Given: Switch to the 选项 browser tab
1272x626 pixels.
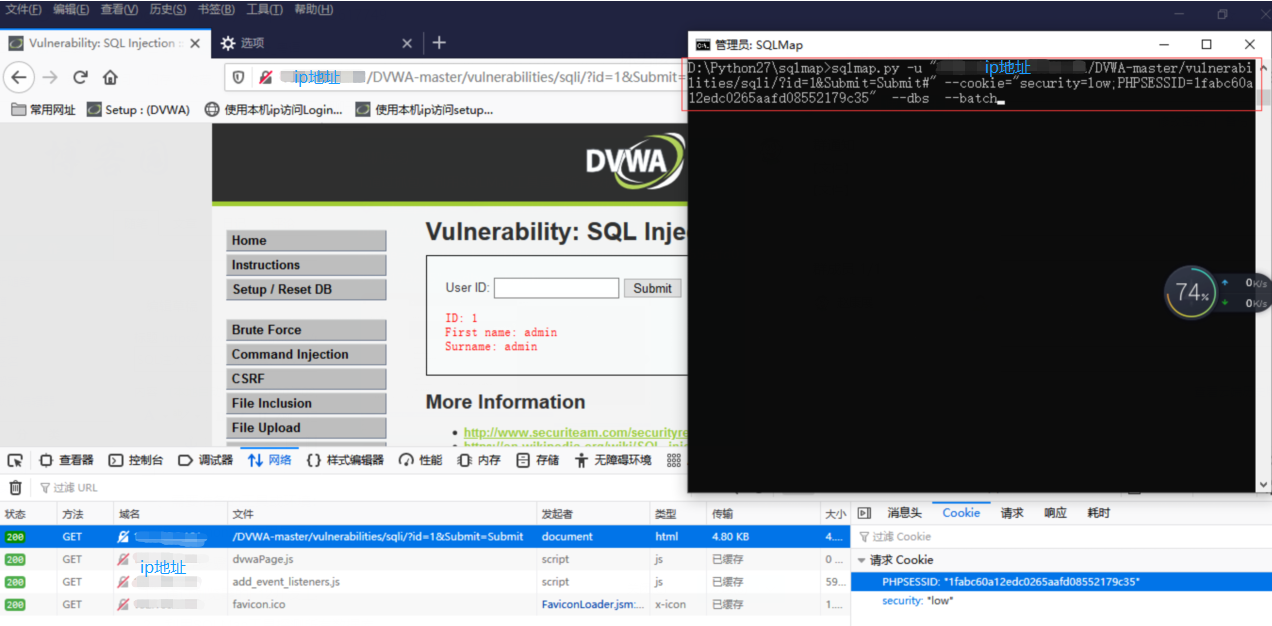Looking at the screenshot, I should (316, 43).
